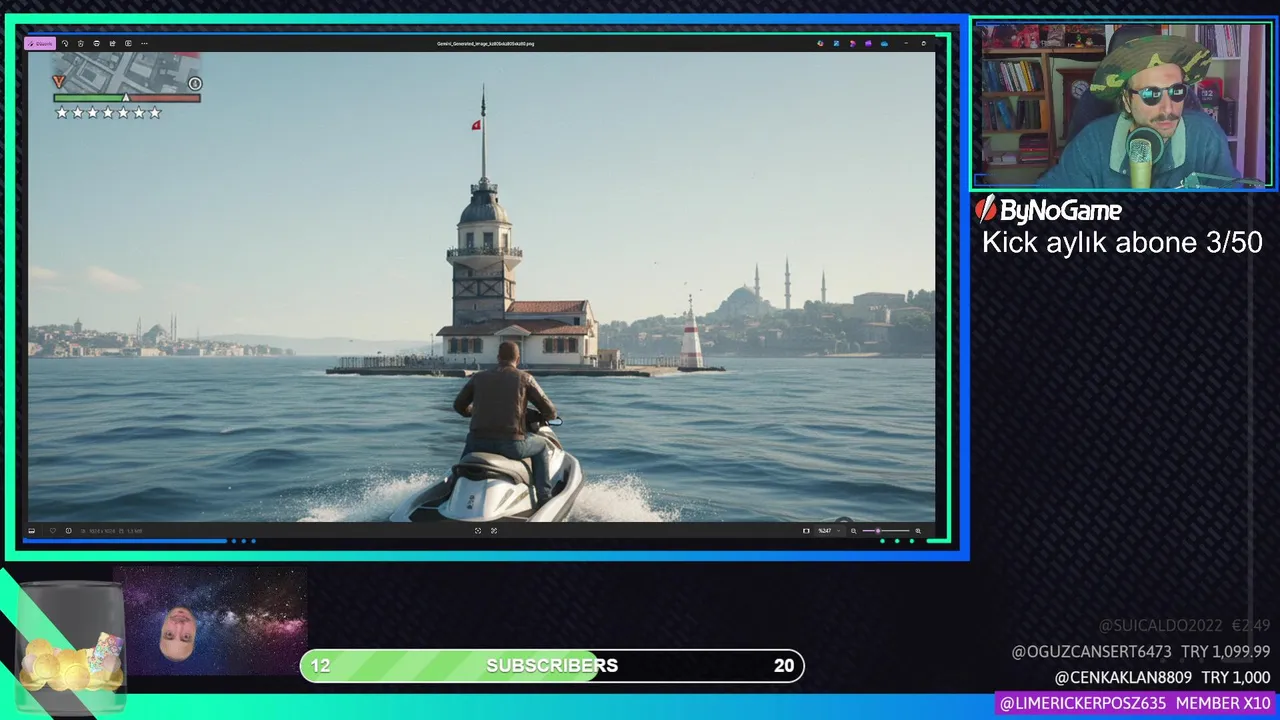Toggle the filmstrip icon at bottom left
Viewport: 1280px width, 720px height.
coord(32,530)
